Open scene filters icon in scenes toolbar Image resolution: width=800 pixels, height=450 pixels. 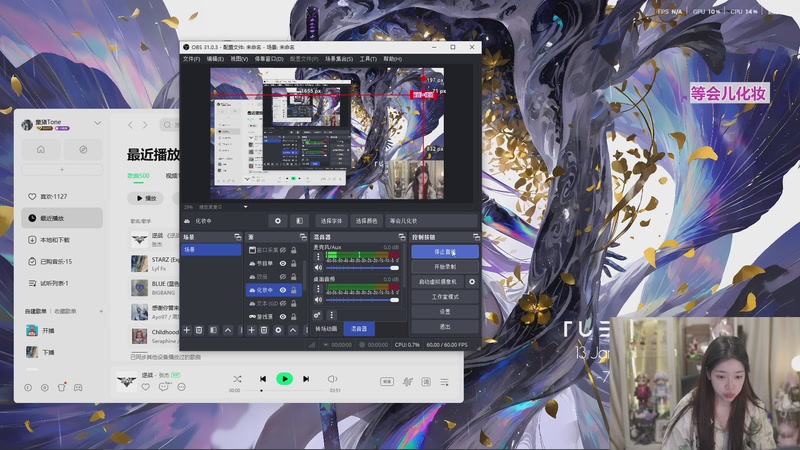[x=213, y=330]
